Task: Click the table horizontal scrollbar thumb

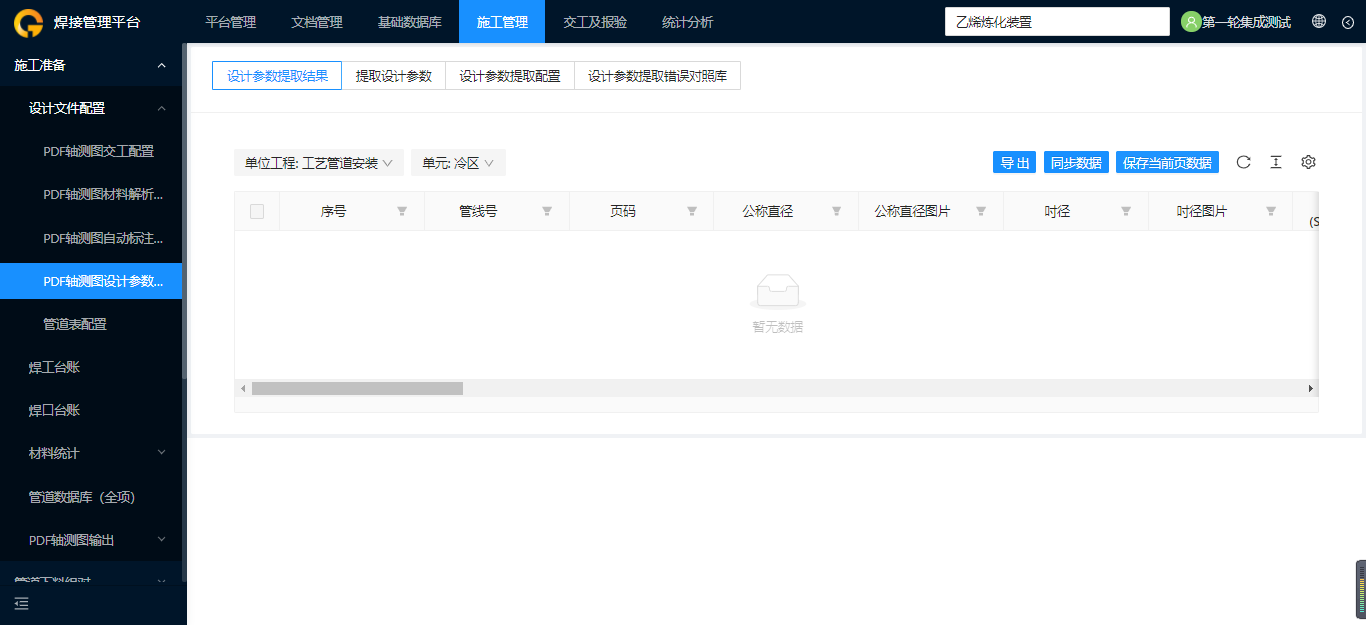Action: click(357, 388)
